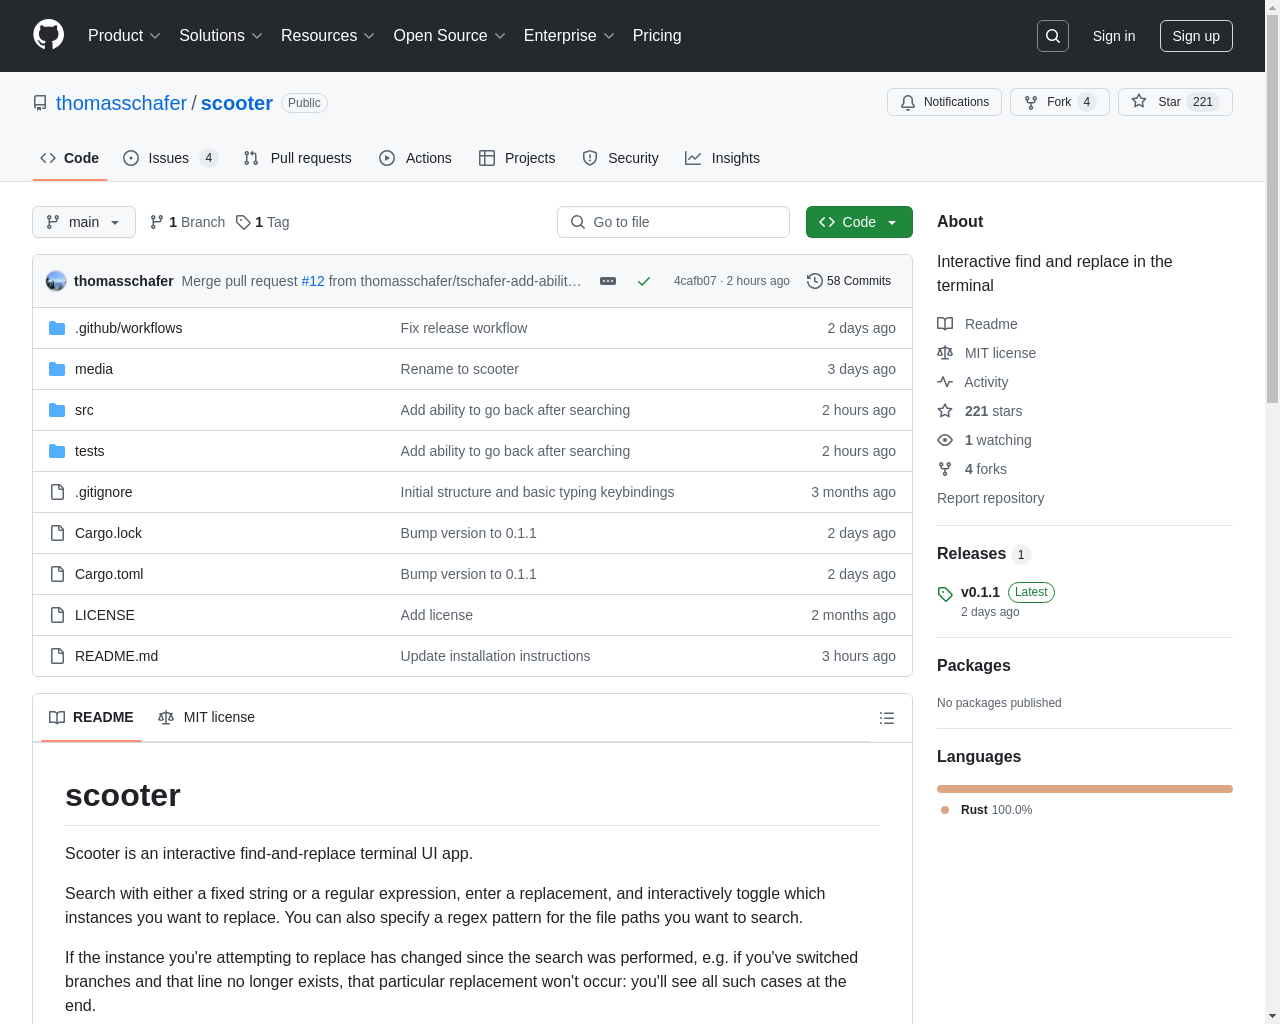The height and width of the screenshot is (1024, 1280).
Task: Click thomasschafer's avatar in commit row
Action: click(x=56, y=281)
